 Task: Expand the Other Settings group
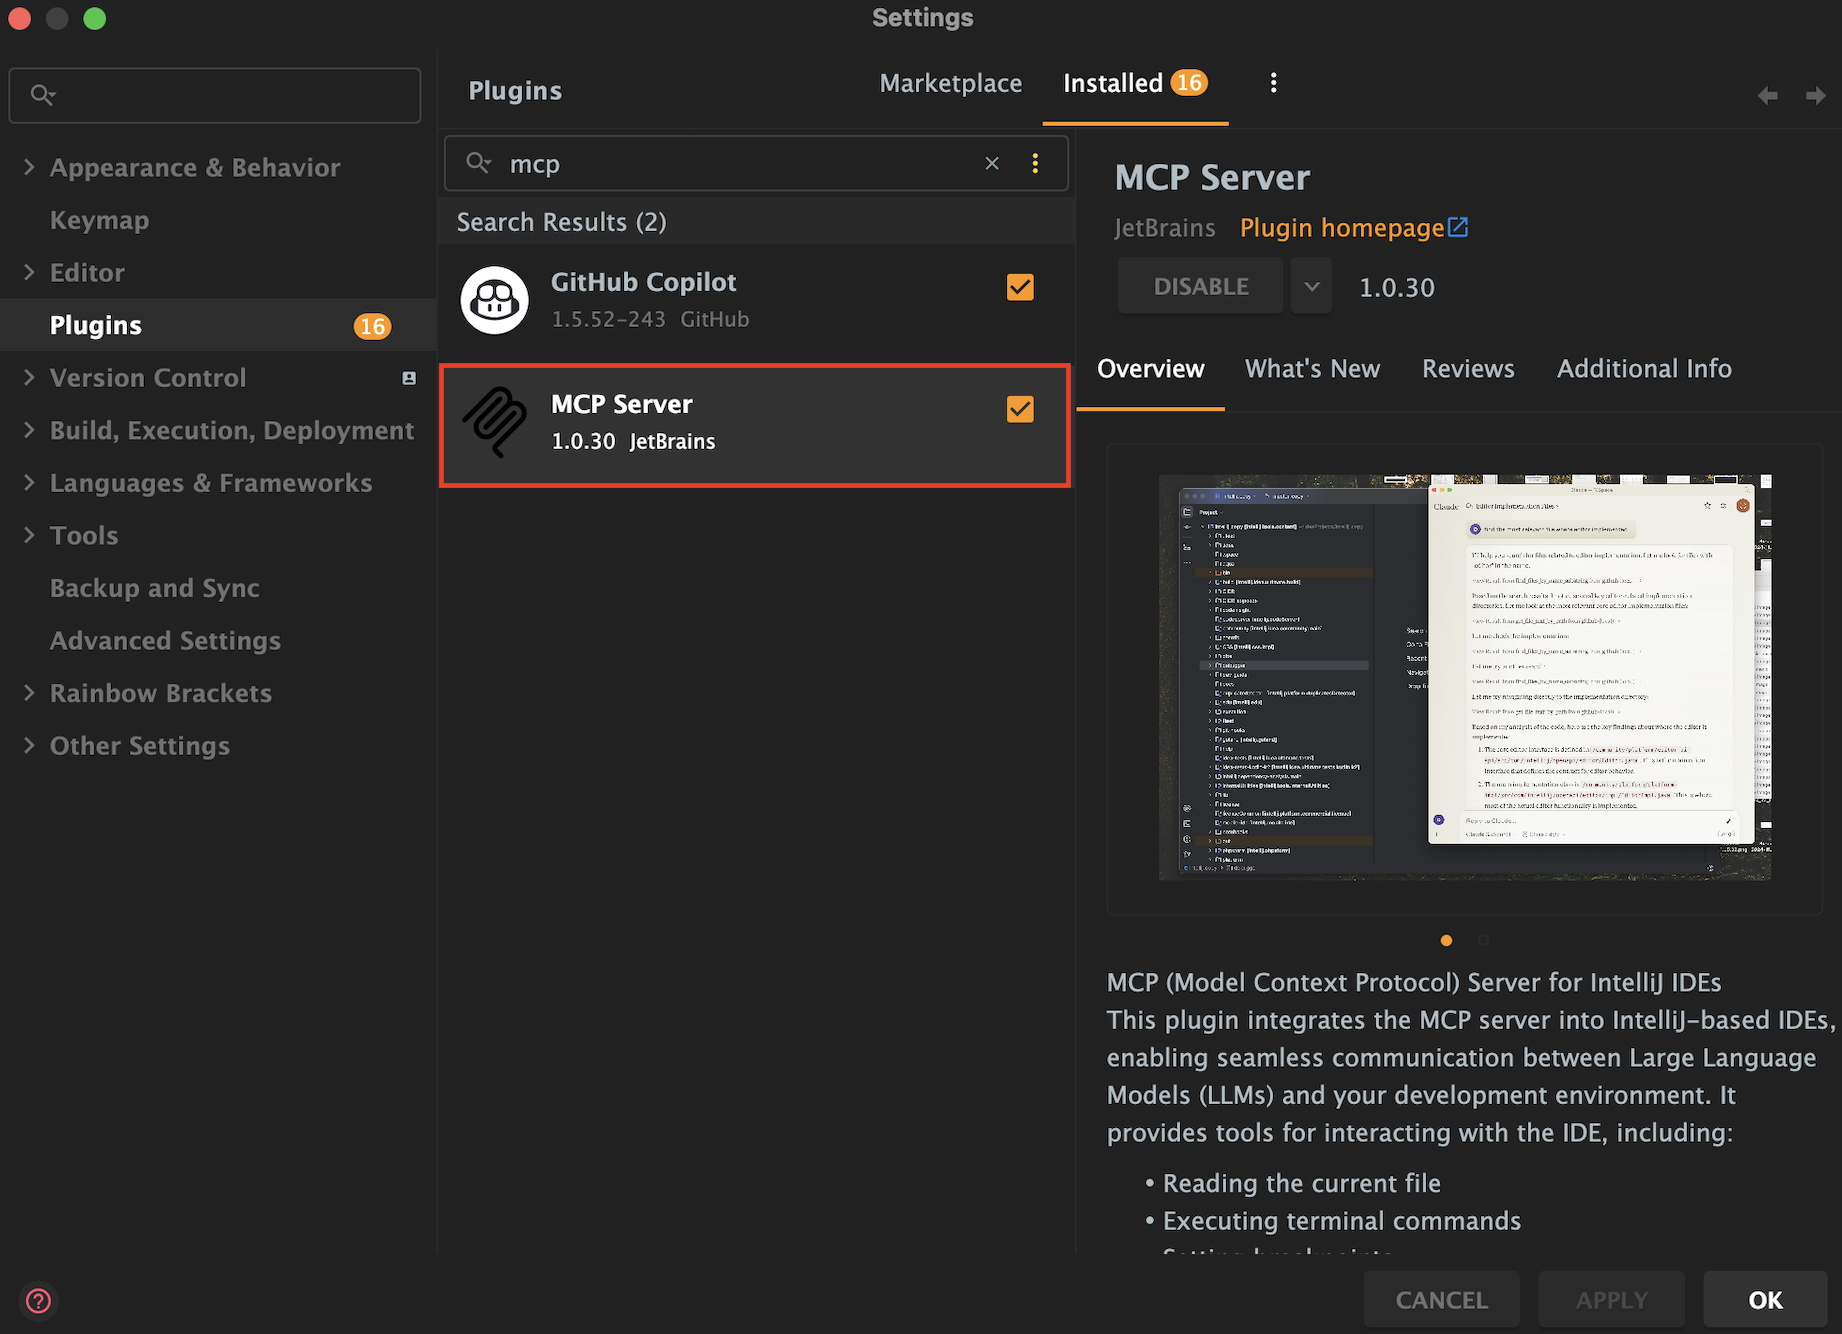click(29, 745)
